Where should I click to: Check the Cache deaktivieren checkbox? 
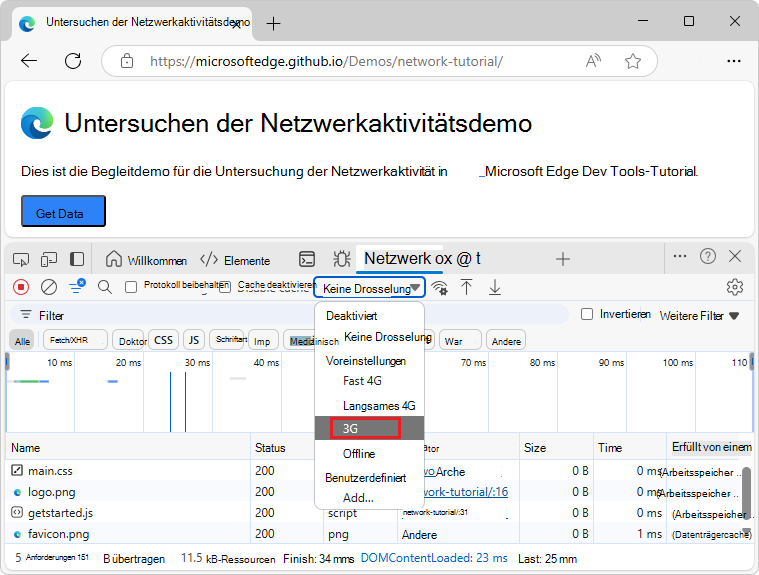(x=225, y=287)
